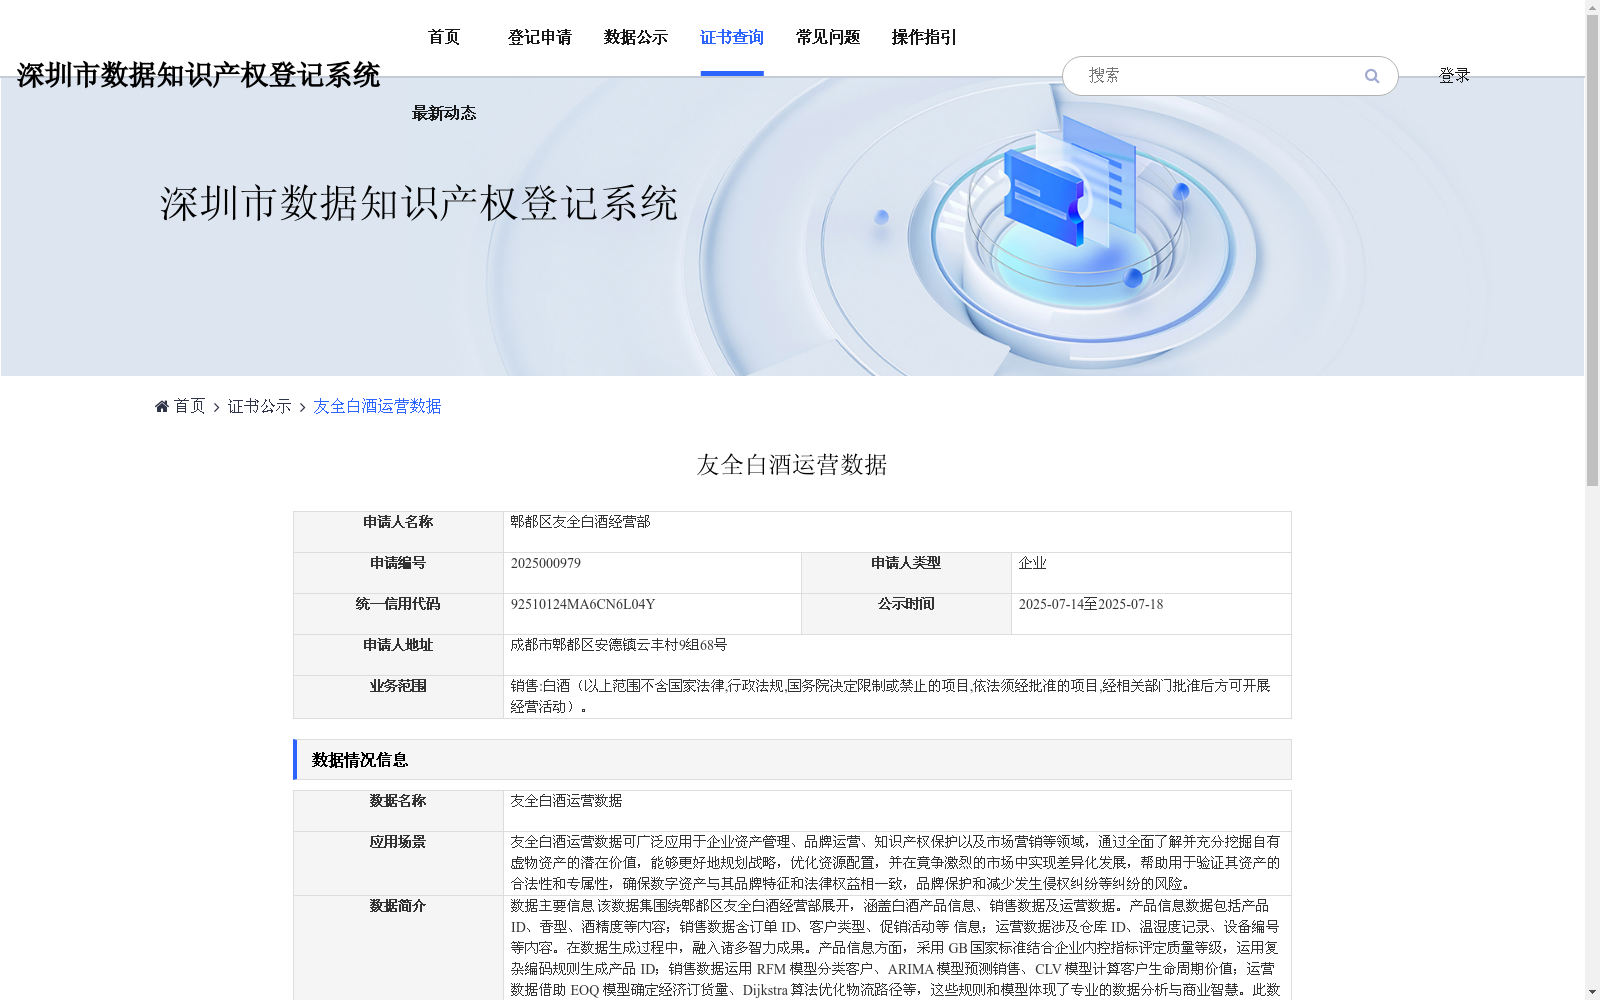Click the 统一信用代码 label cell

pyautogui.click(x=398, y=614)
